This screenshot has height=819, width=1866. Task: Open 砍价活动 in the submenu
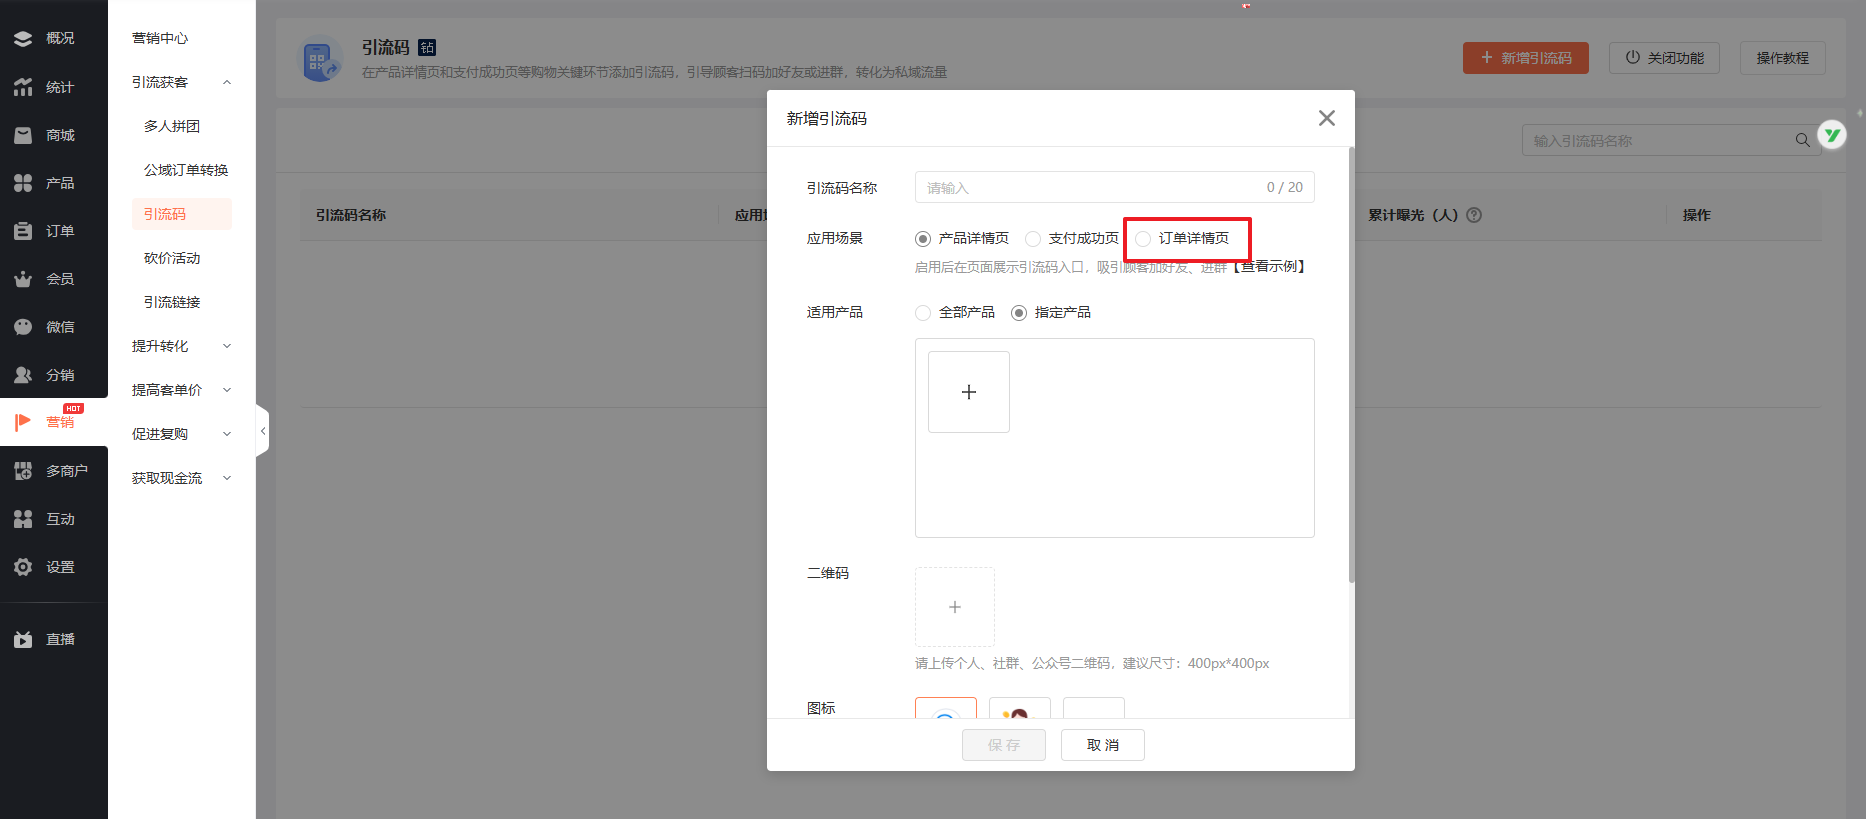click(172, 258)
